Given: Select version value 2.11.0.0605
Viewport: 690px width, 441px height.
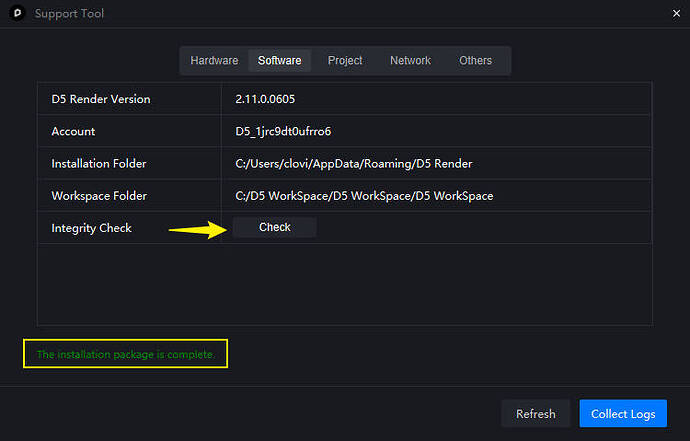Looking at the screenshot, I should point(265,99).
